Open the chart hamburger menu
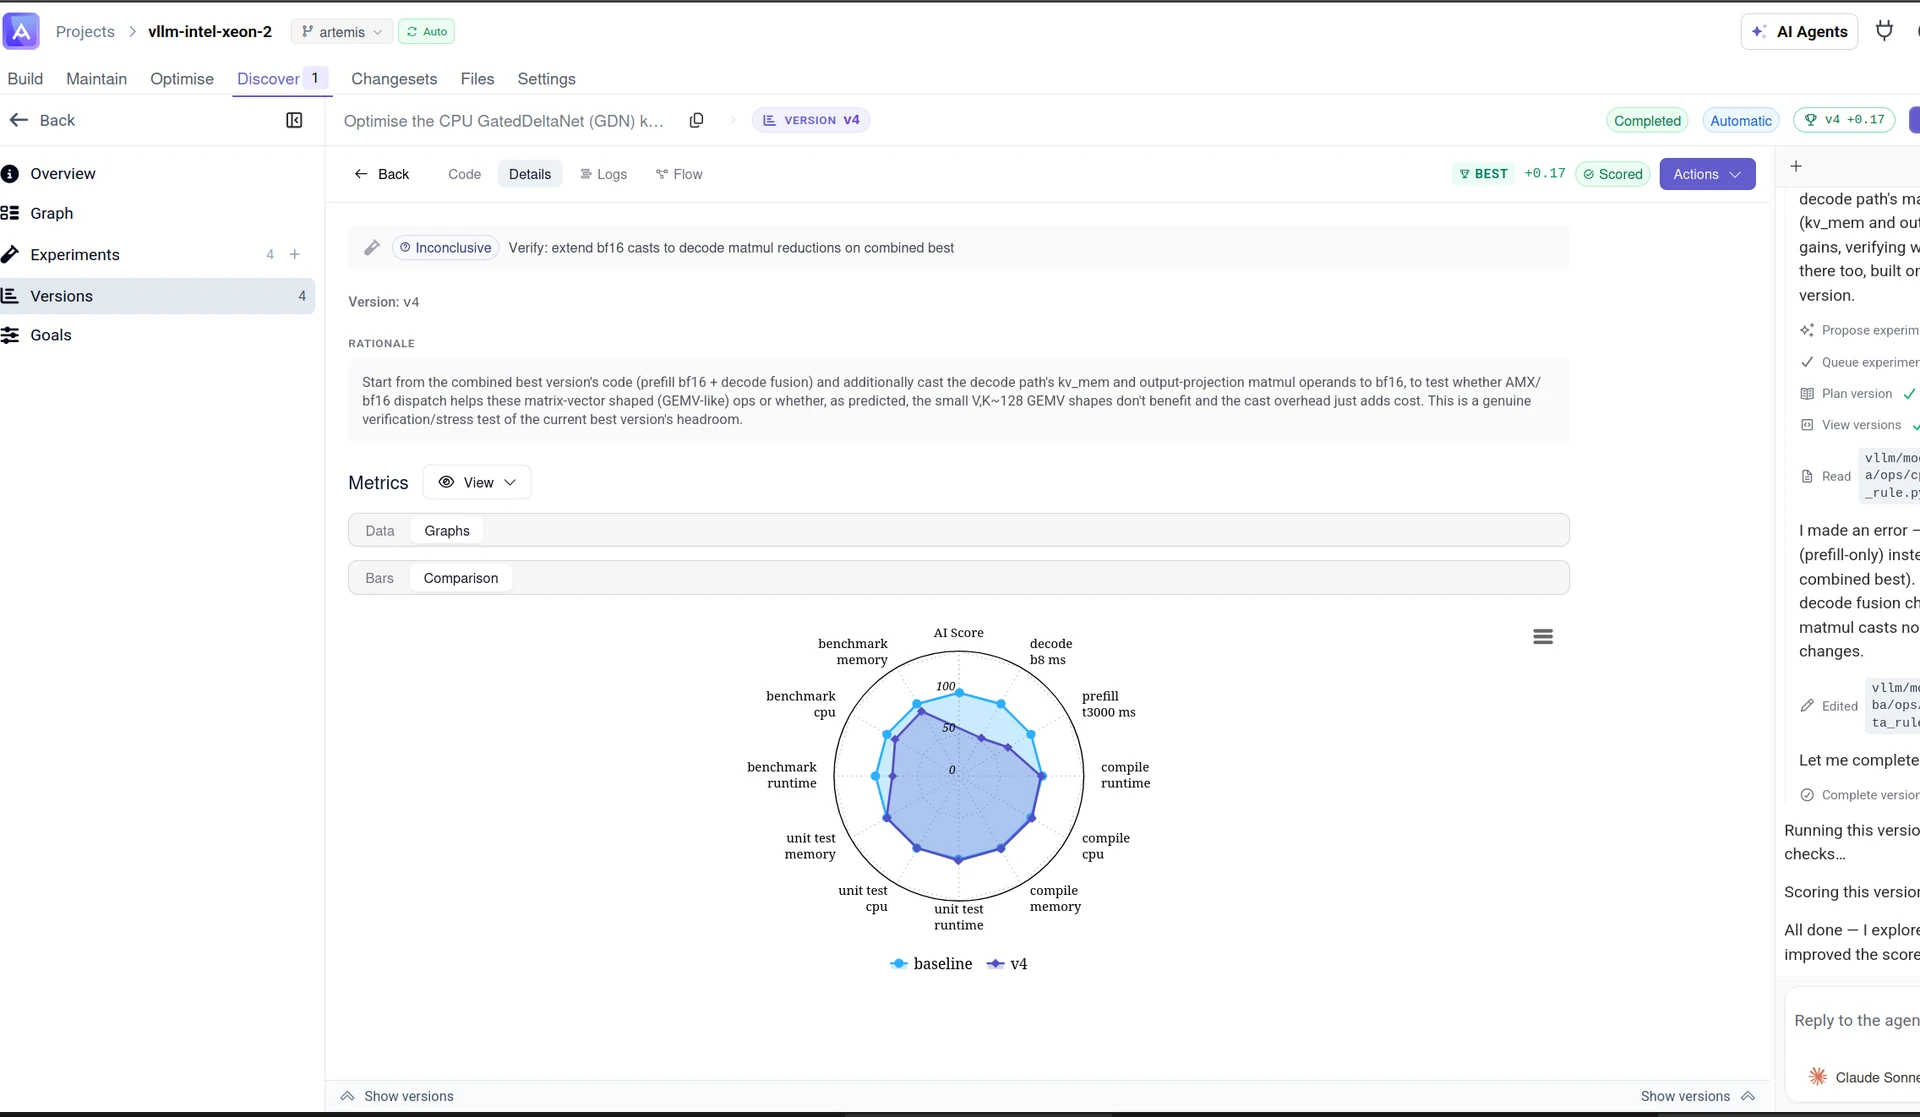Screen dimensions: 1920x1117 click(x=1543, y=637)
